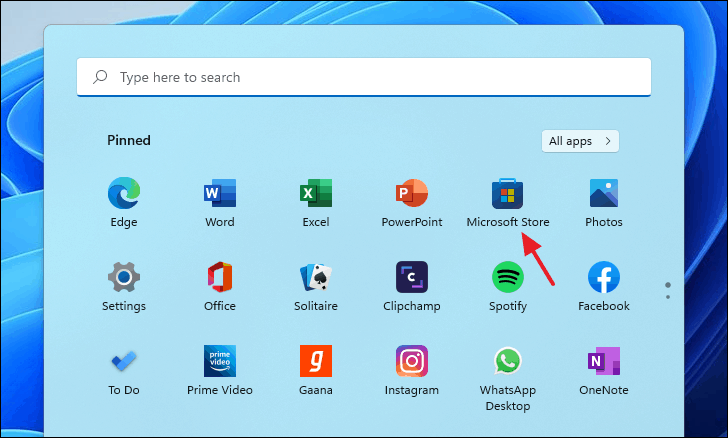Click the magnifier icon in the search box
The width and height of the screenshot is (728, 438).
(100, 77)
